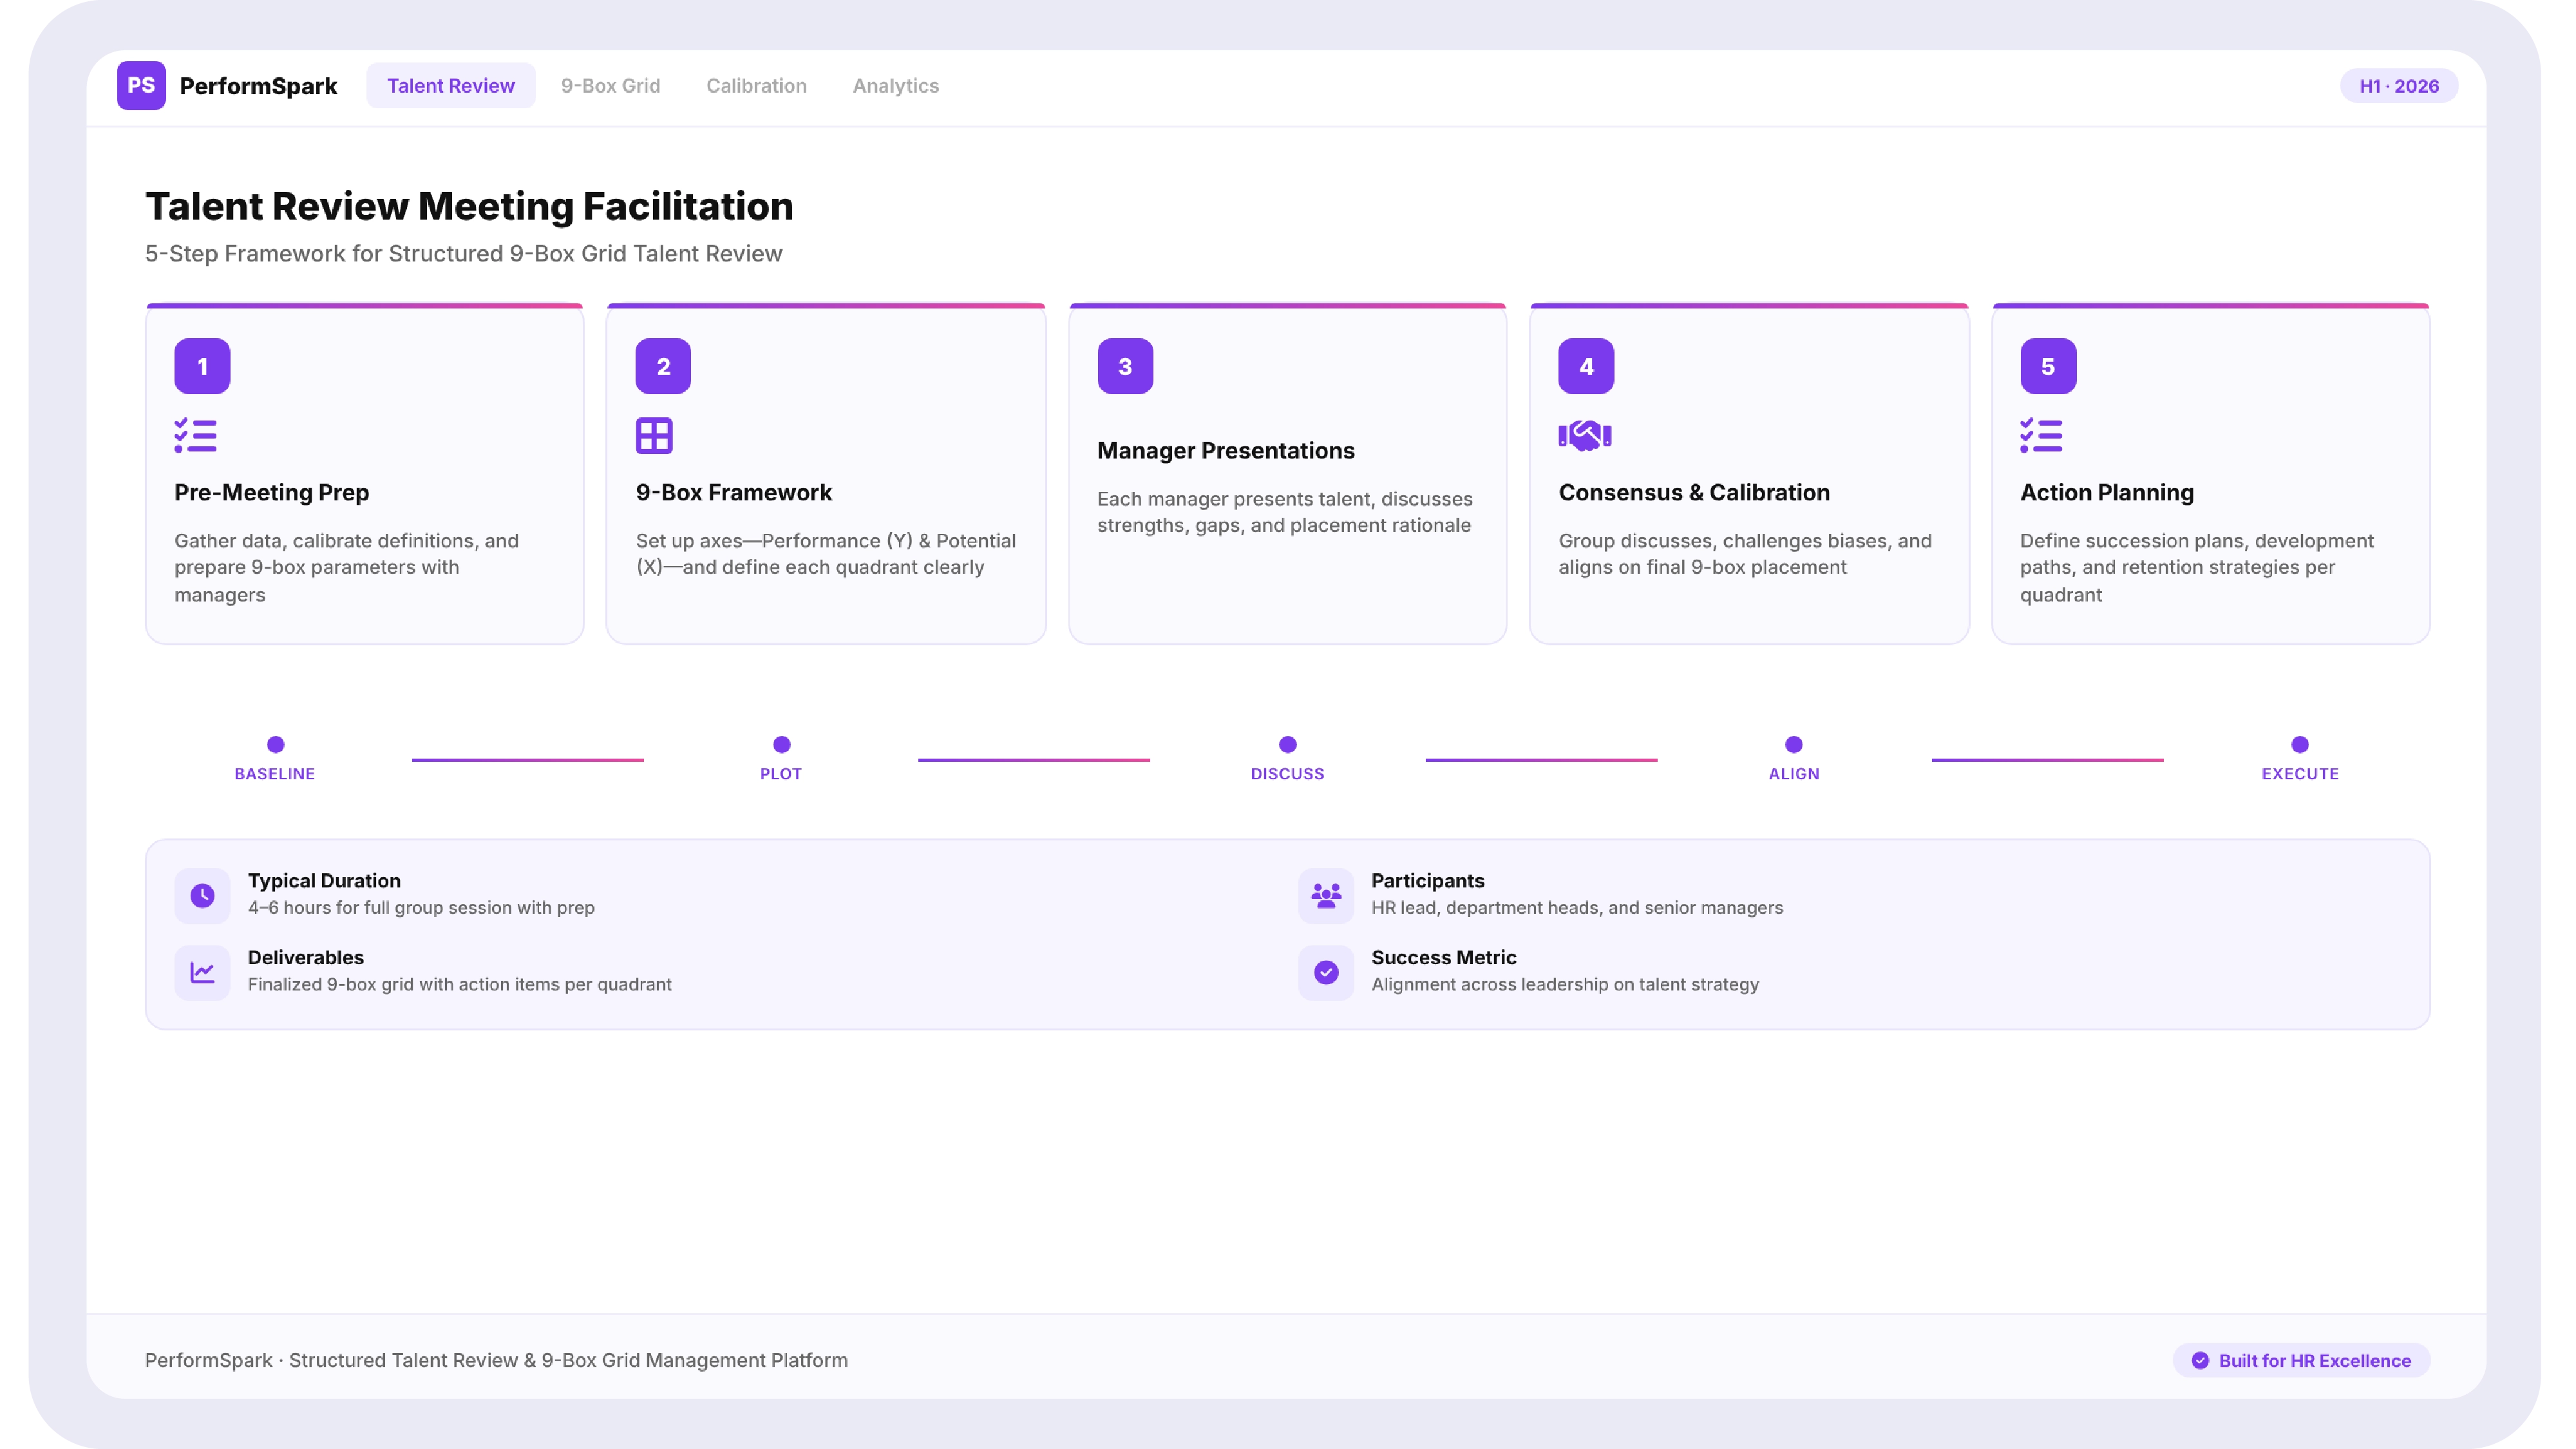The width and height of the screenshot is (2576, 1449).
Task: Click the PerformSpark brand name
Action: (258, 86)
